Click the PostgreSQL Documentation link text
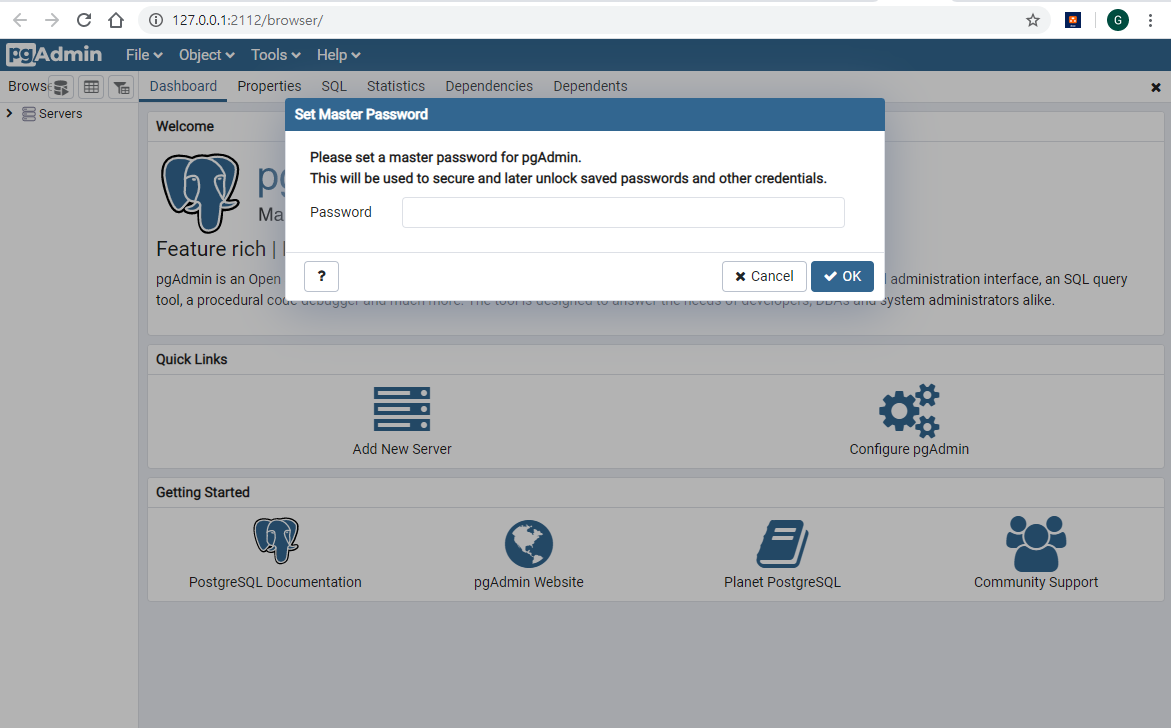Viewport: 1171px width, 728px height. click(x=275, y=582)
